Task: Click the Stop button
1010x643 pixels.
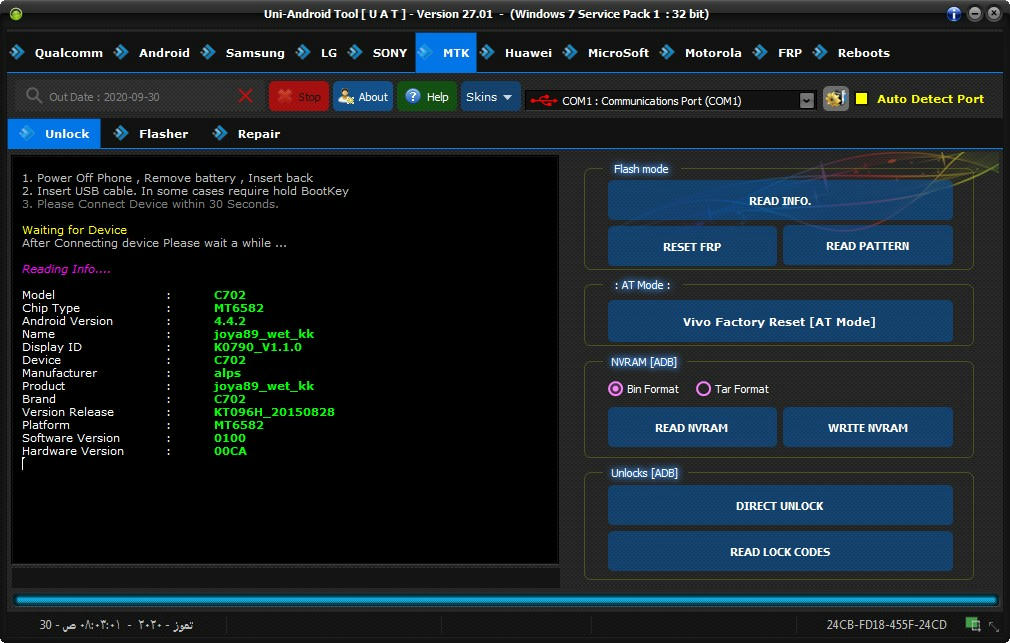Action: point(299,97)
